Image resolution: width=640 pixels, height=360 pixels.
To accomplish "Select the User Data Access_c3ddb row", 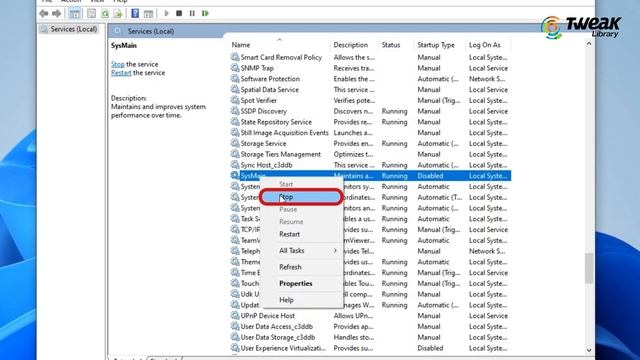I will coord(370,326).
